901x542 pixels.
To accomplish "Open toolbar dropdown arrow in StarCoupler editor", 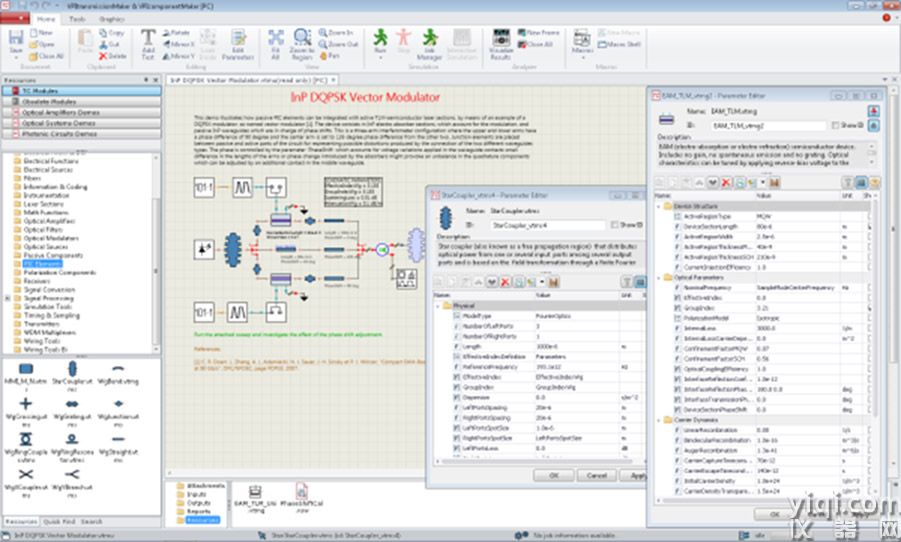I will coord(541,282).
